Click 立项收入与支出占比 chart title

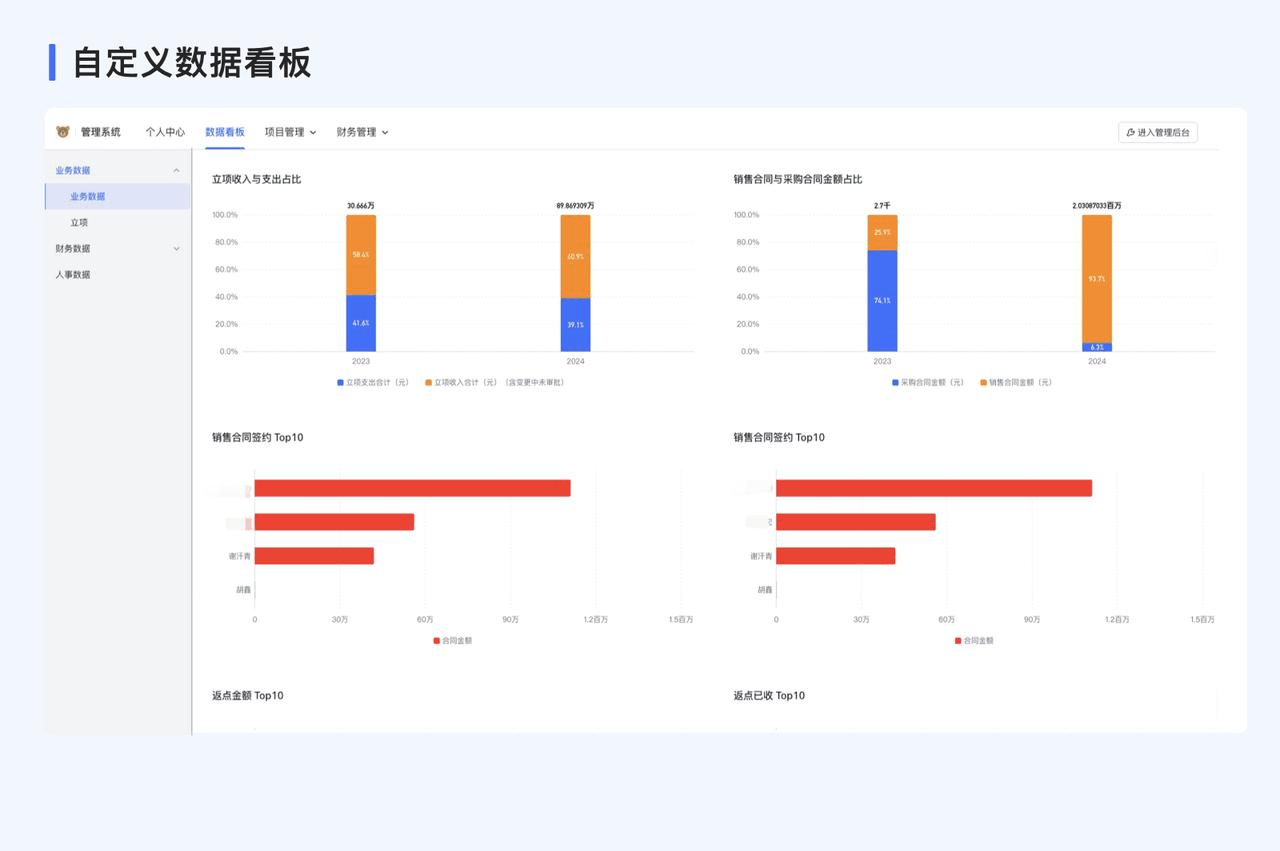[256, 179]
